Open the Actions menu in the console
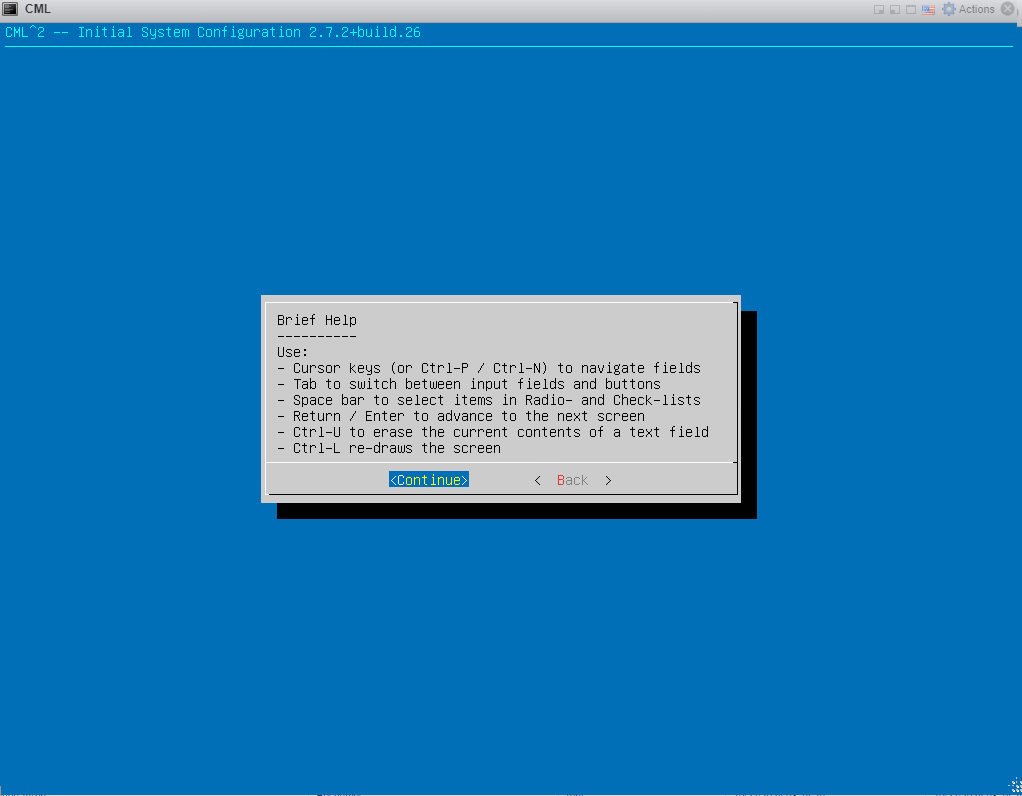Screen dimensions: 1022x796 pyautogui.click(x=969, y=9)
